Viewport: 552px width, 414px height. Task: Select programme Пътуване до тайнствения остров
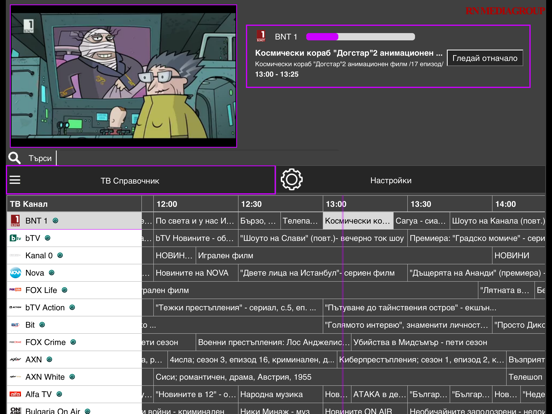click(434, 307)
